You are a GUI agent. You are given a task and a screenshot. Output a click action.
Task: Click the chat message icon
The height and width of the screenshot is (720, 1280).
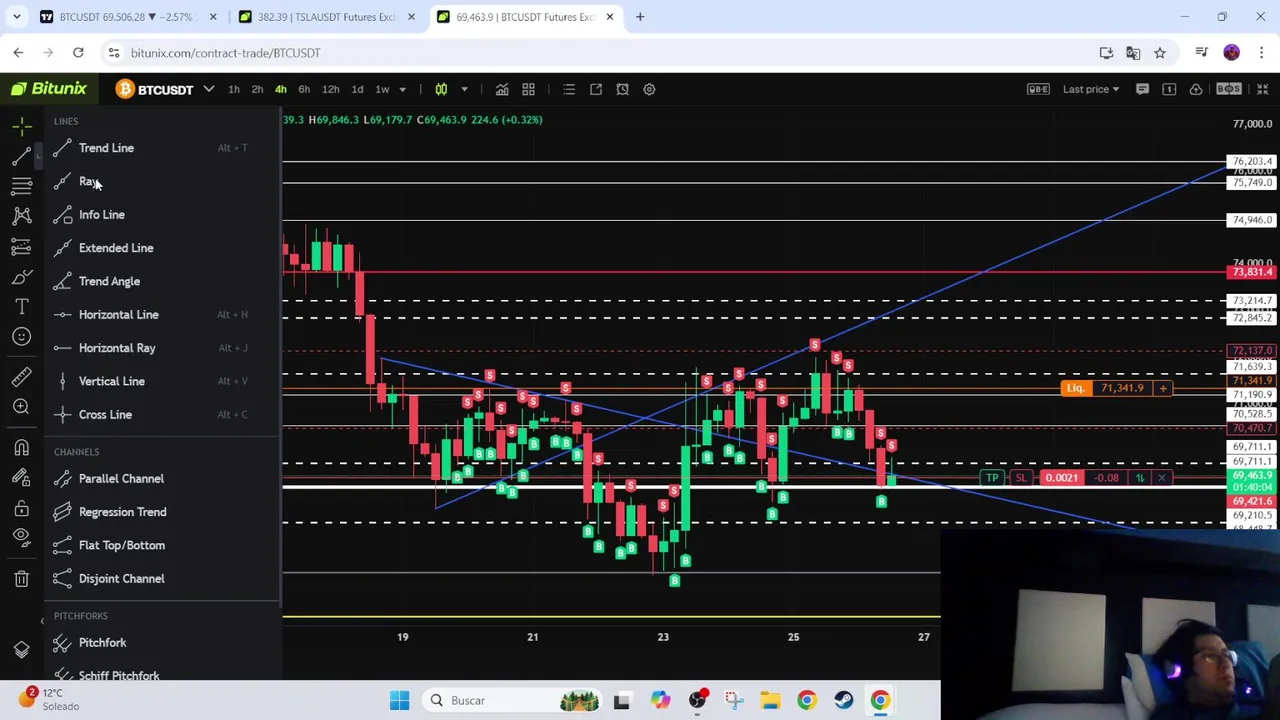1142,89
